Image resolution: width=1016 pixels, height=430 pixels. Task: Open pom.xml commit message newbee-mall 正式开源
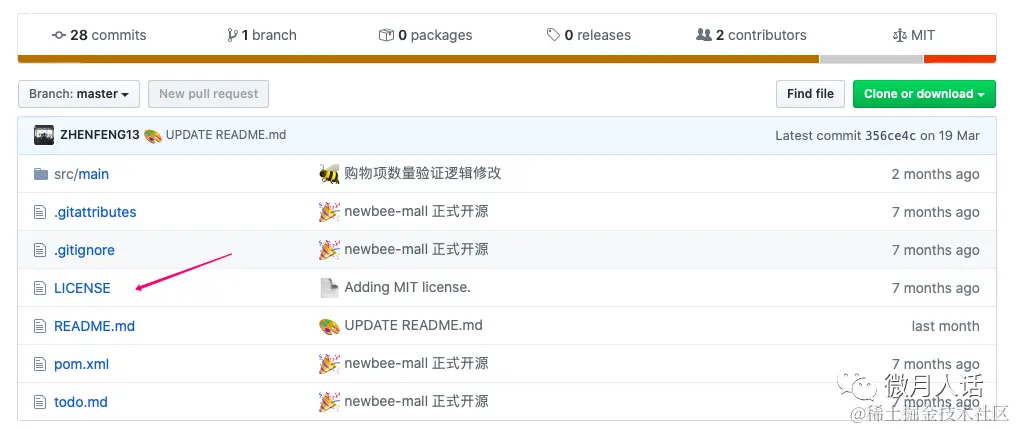(417, 363)
